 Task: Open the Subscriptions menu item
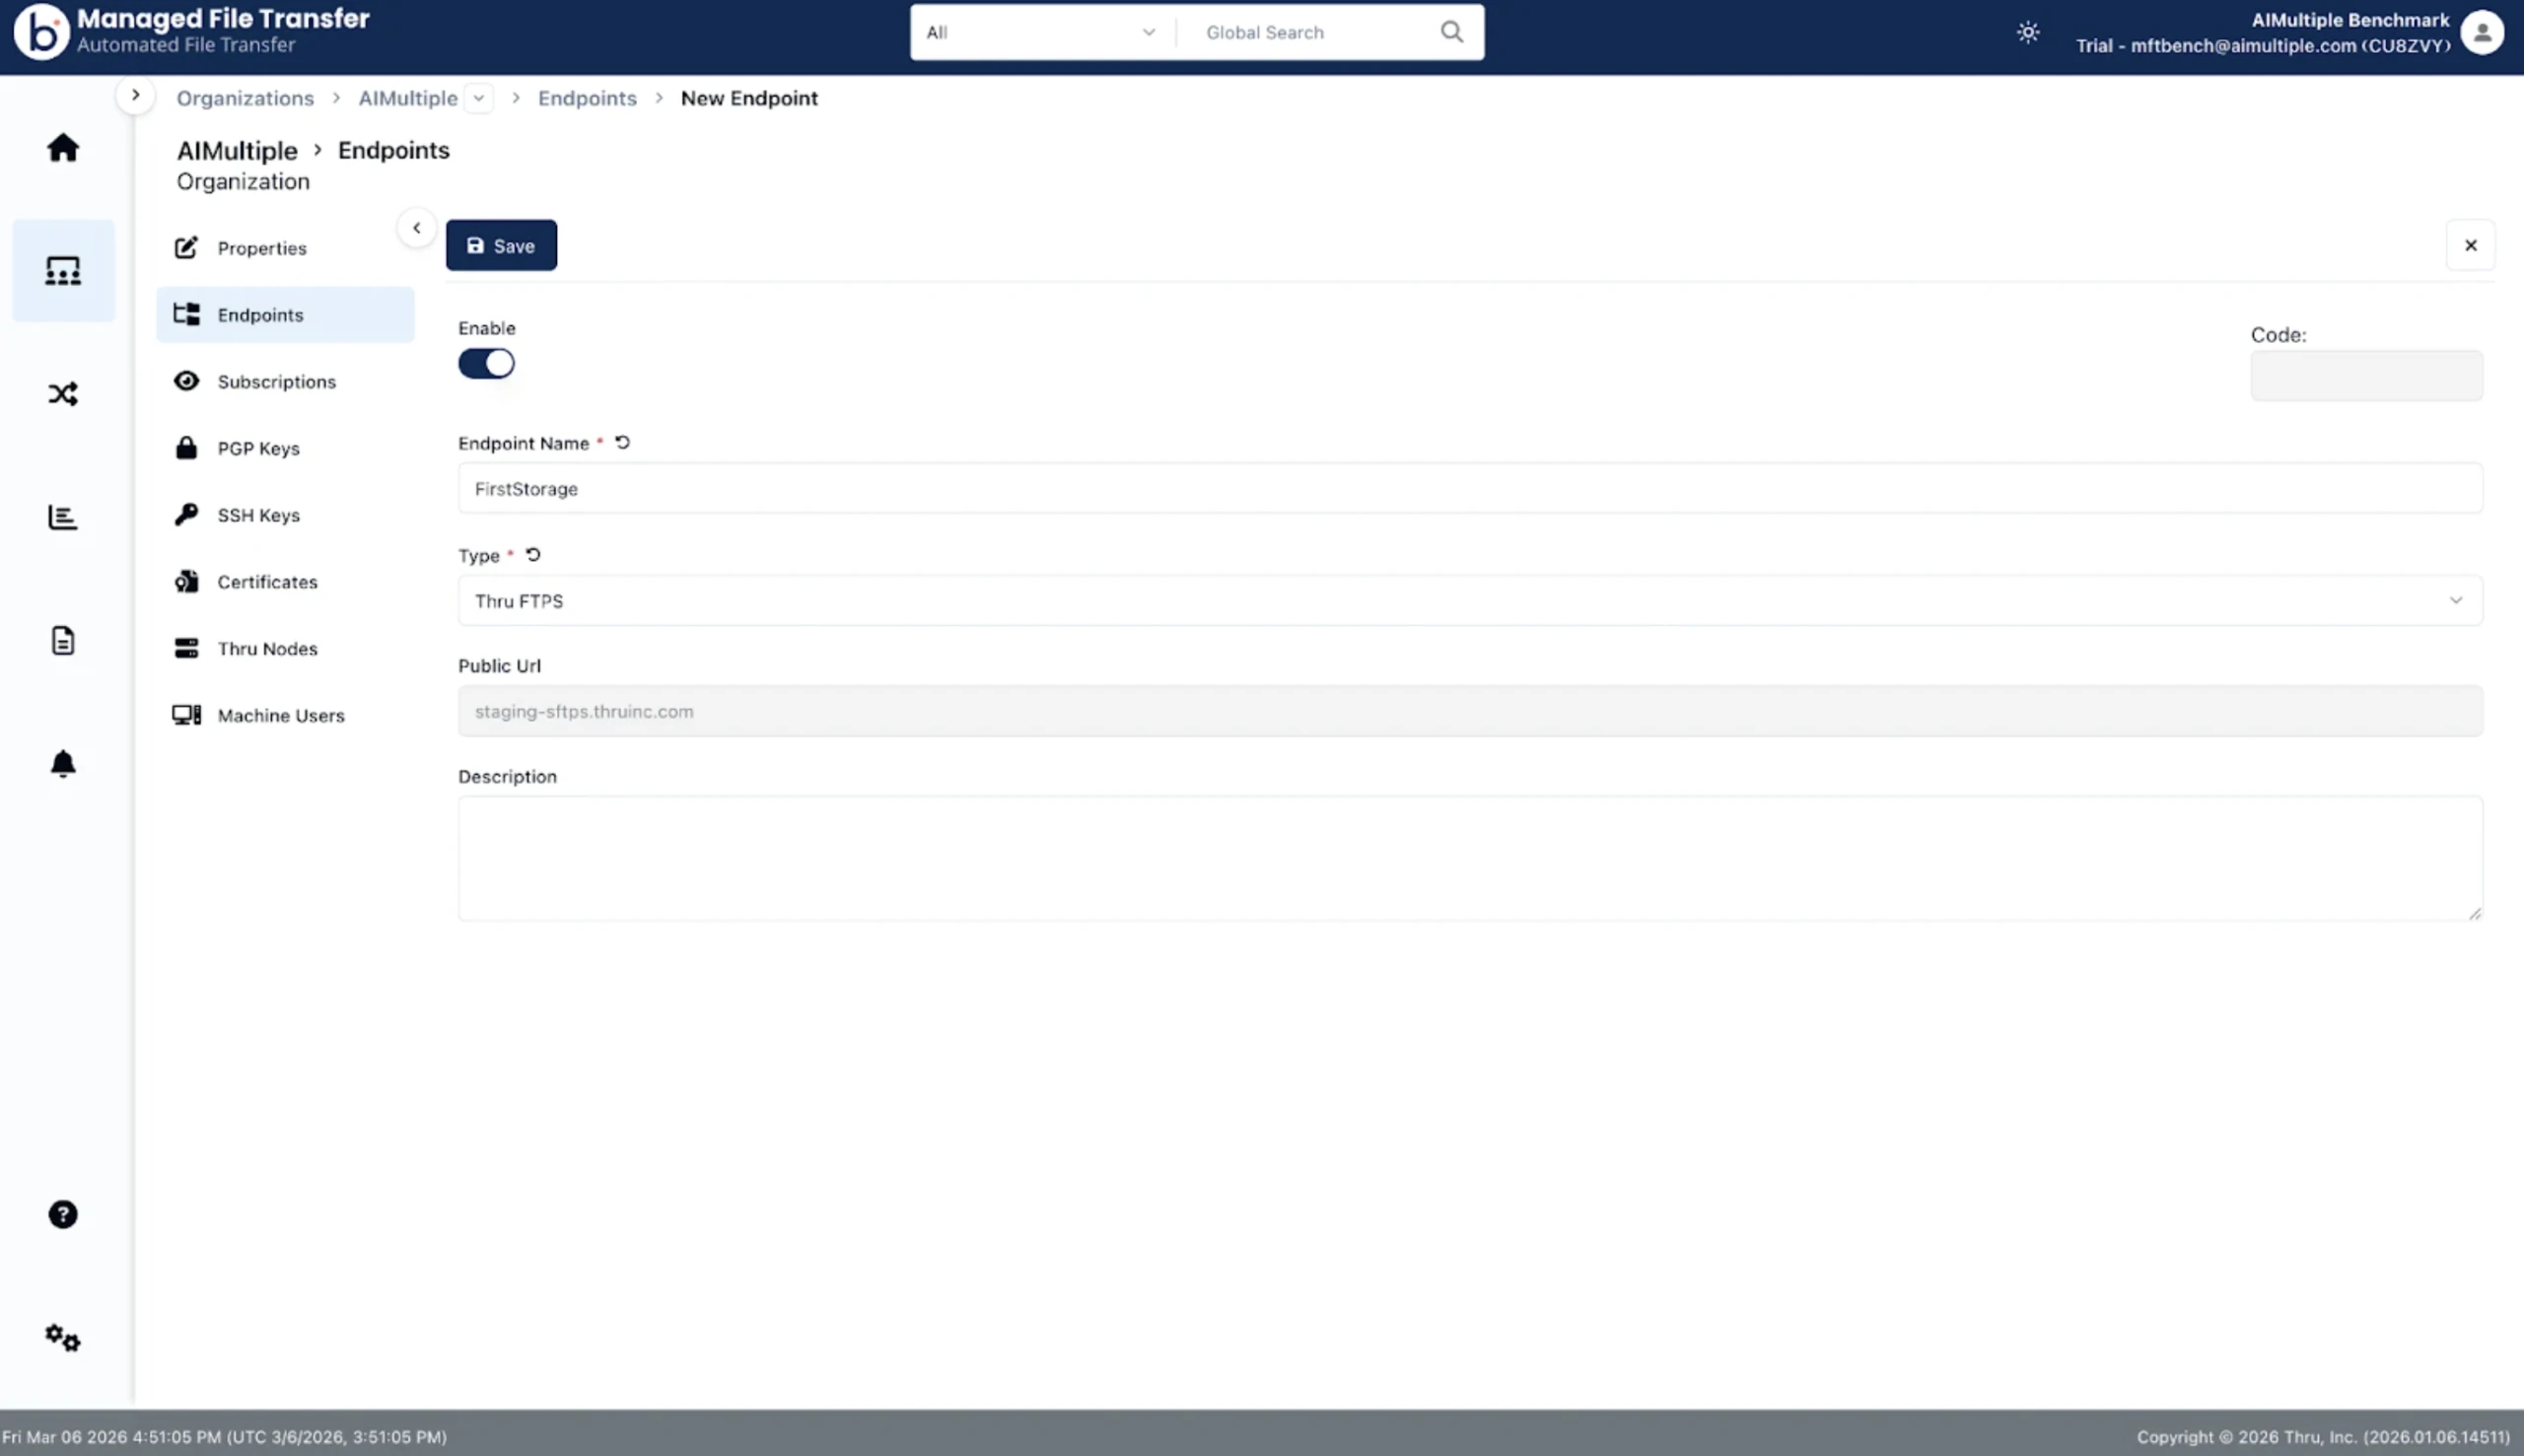tap(285, 382)
